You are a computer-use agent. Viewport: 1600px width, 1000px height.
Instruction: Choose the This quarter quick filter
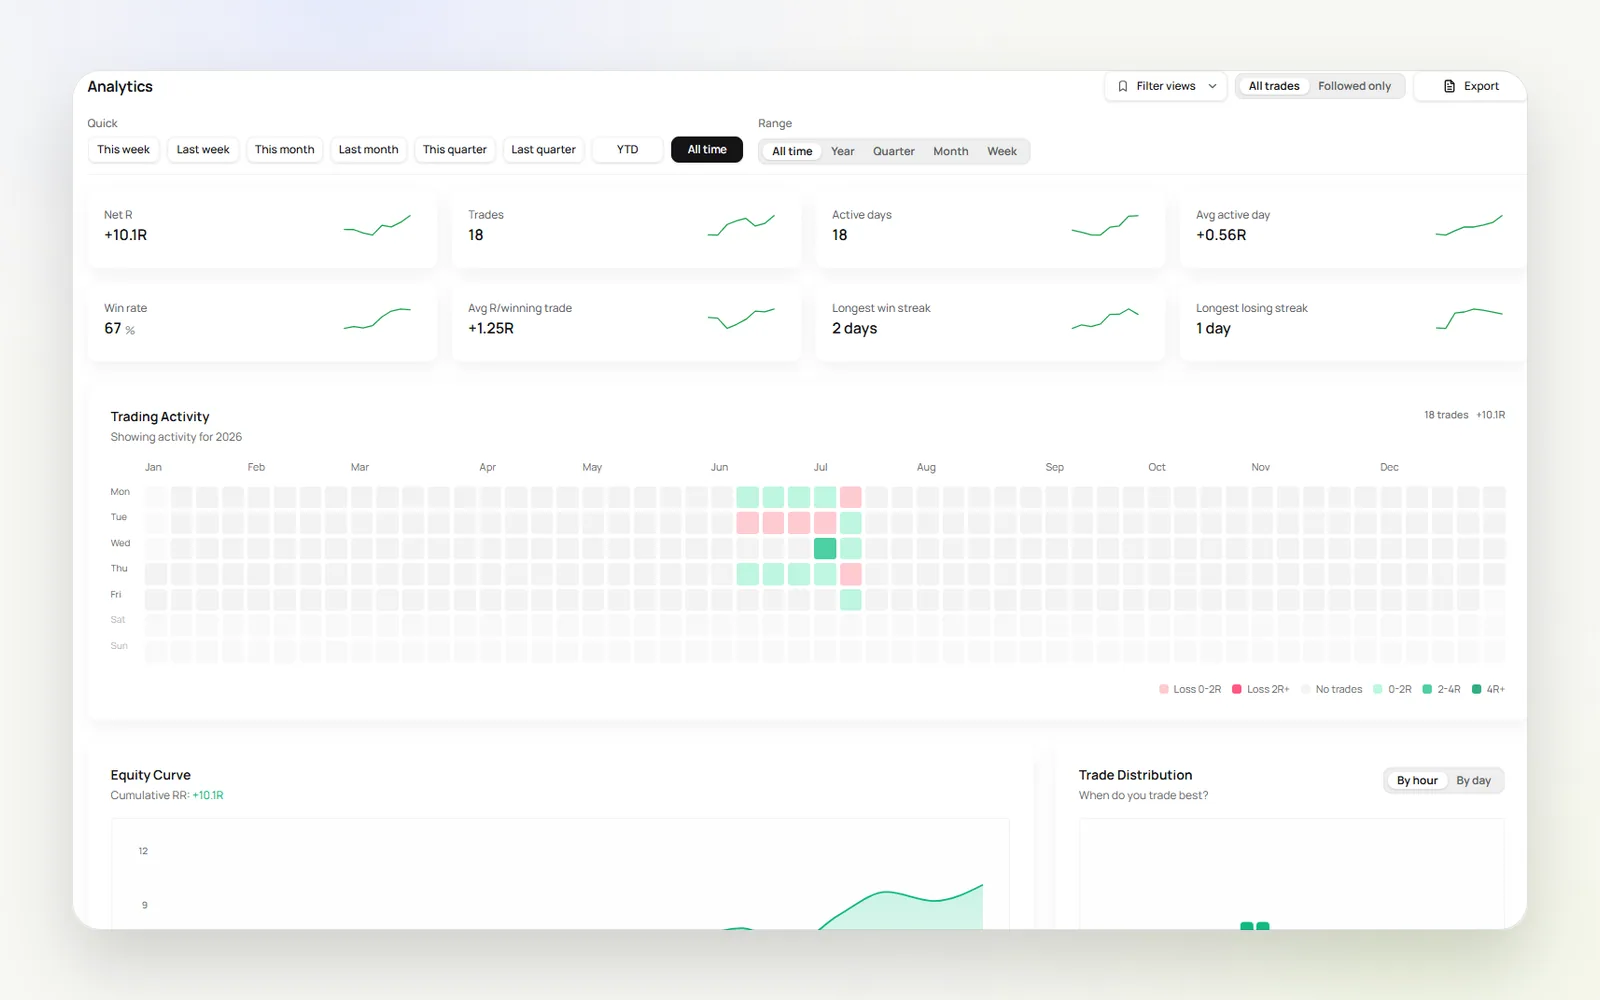click(x=454, y=150)
